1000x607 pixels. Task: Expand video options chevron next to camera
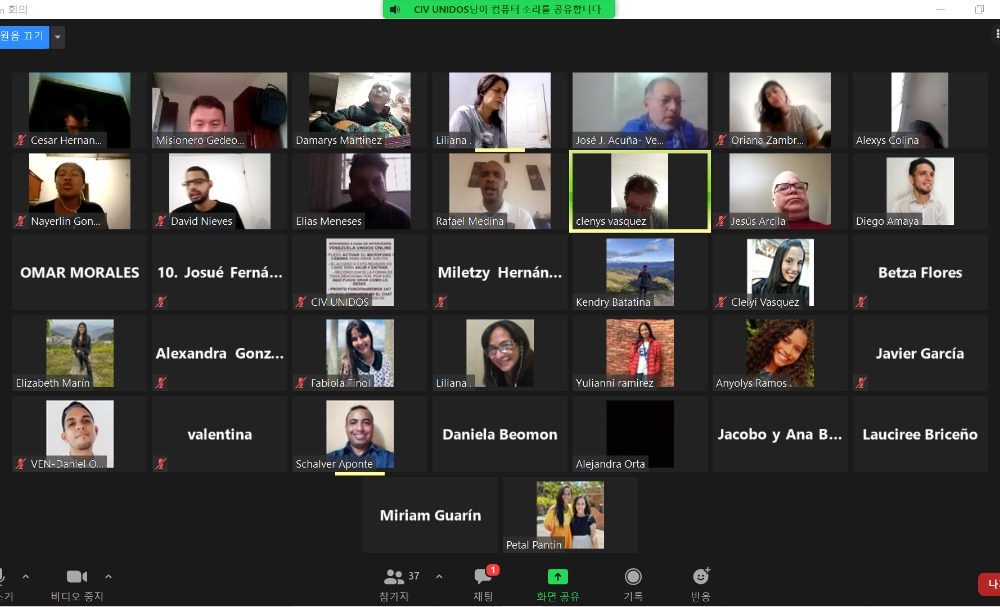coord(108,576)
